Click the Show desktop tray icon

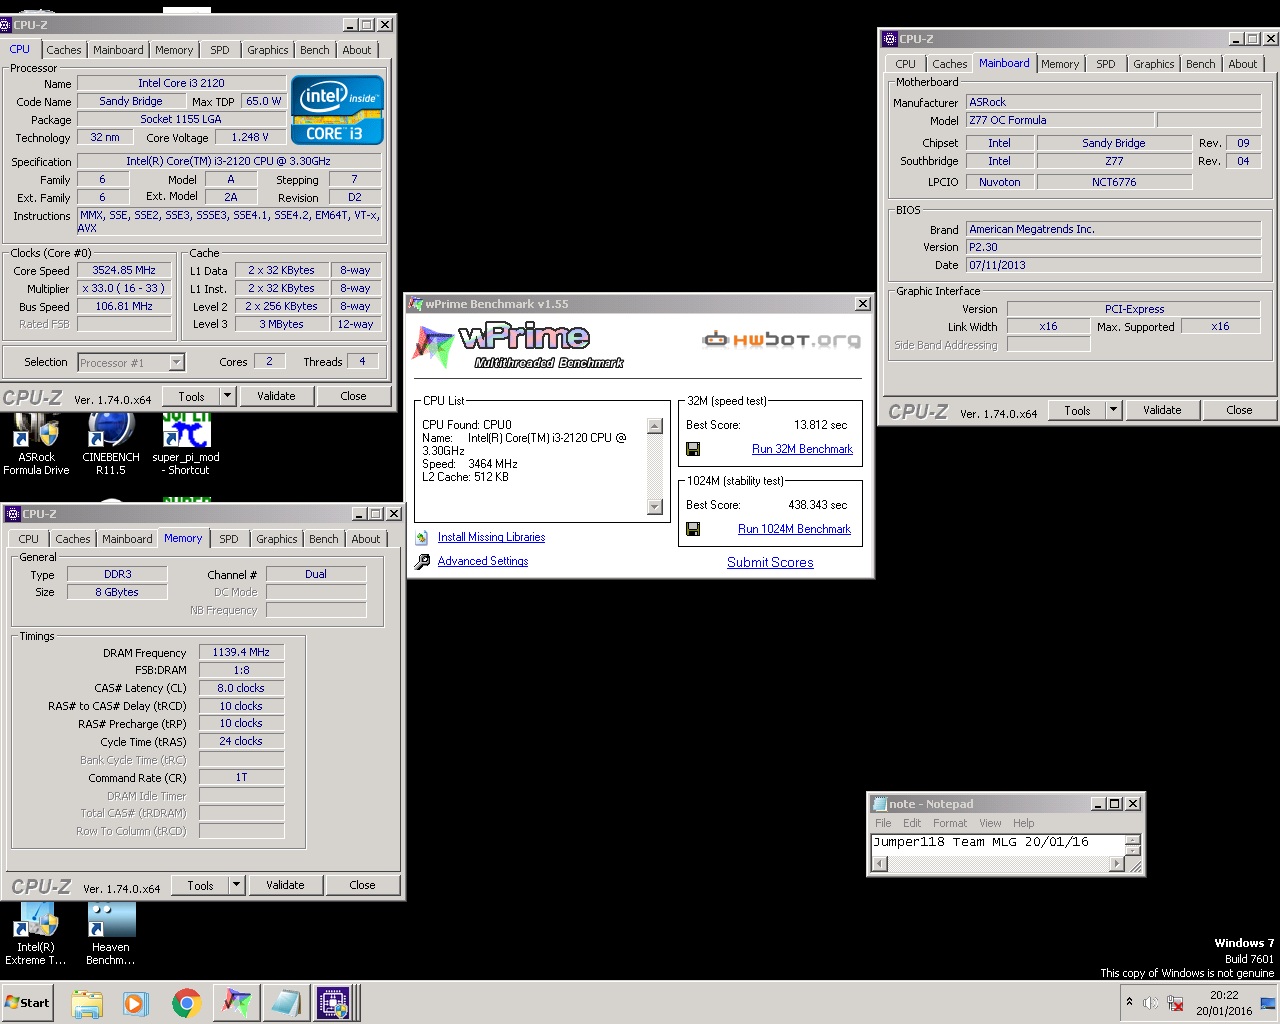1269,1003
